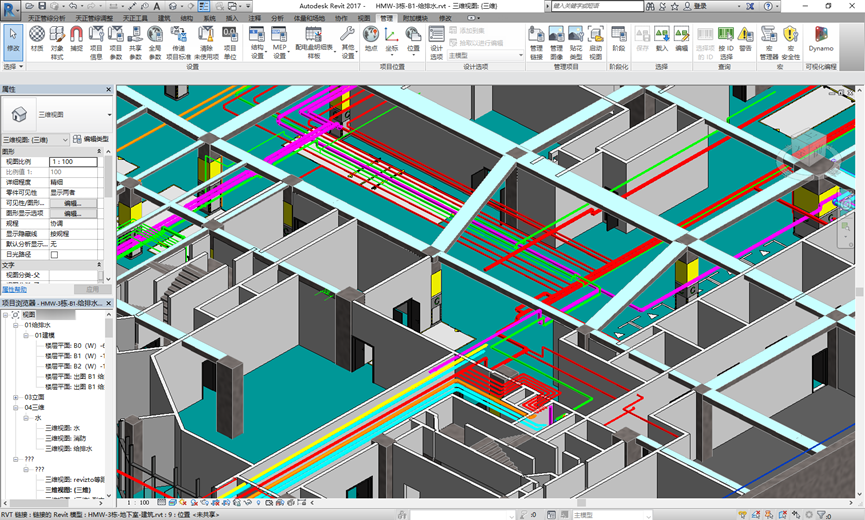This screenshot has height=520, width=865.
Task: Open the 材质 (Materials) tool
Action: [37, 40]
